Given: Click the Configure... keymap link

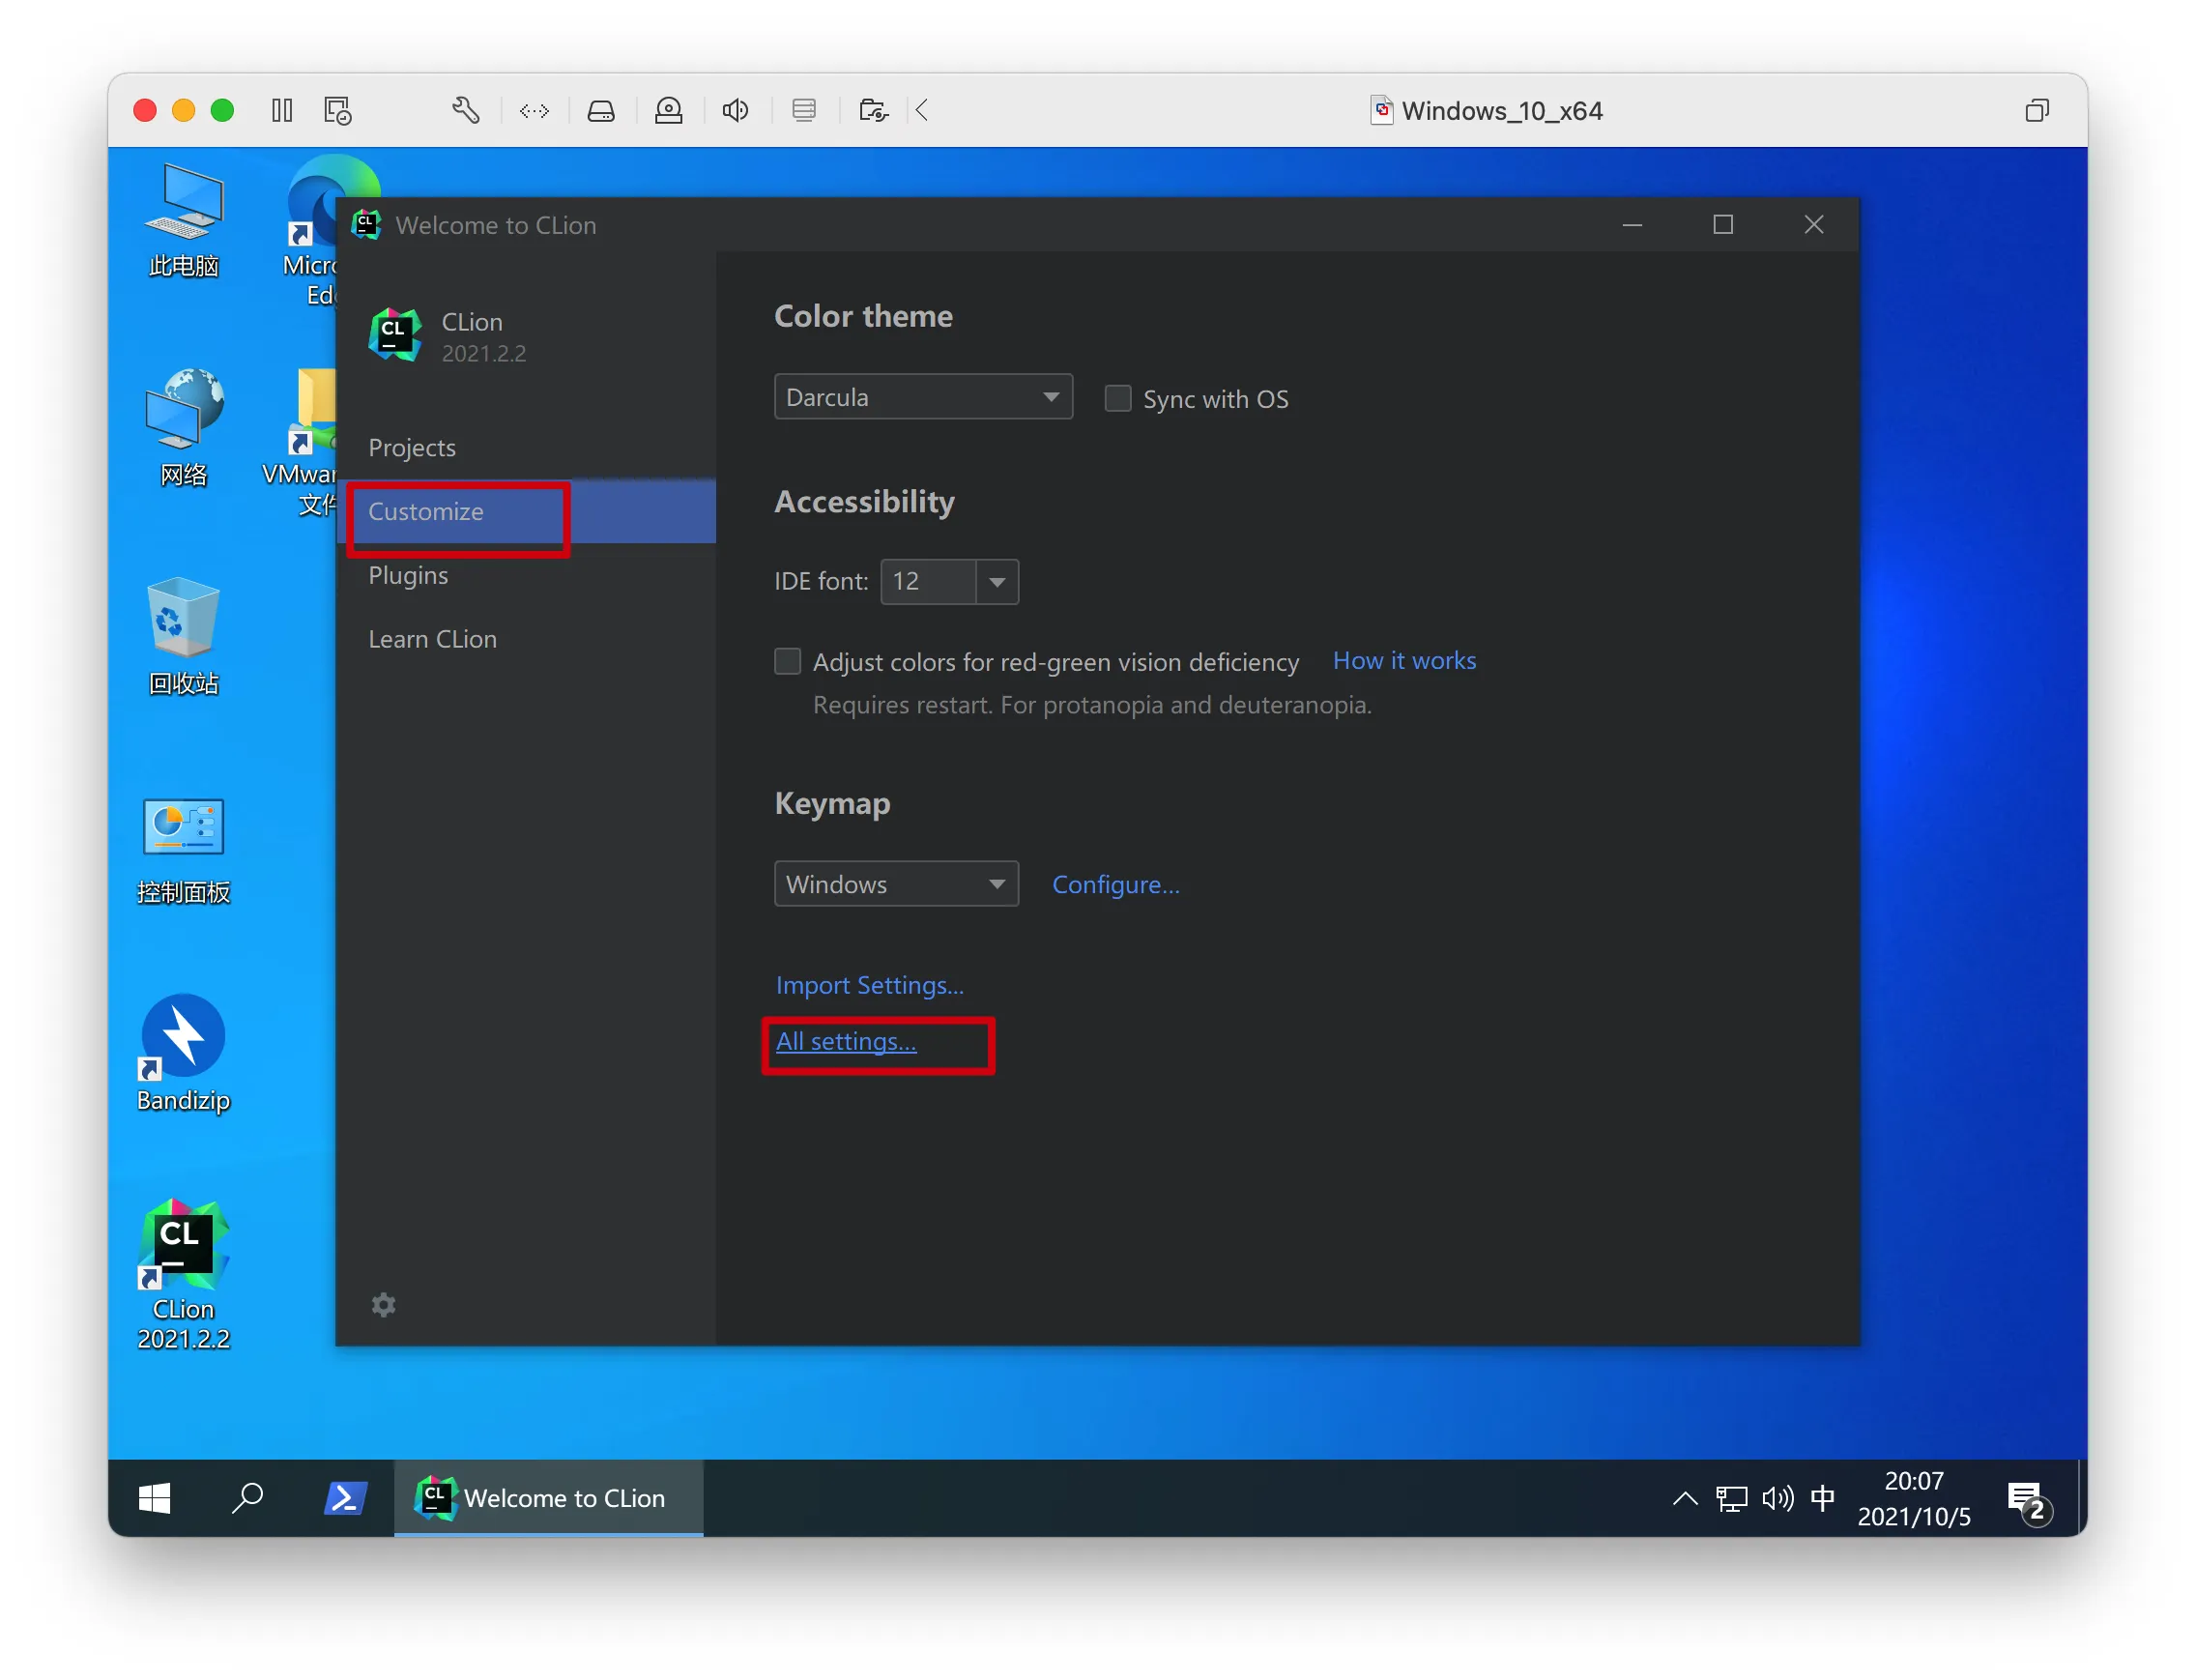Looking at the screenshot, I should [1116, 884].
